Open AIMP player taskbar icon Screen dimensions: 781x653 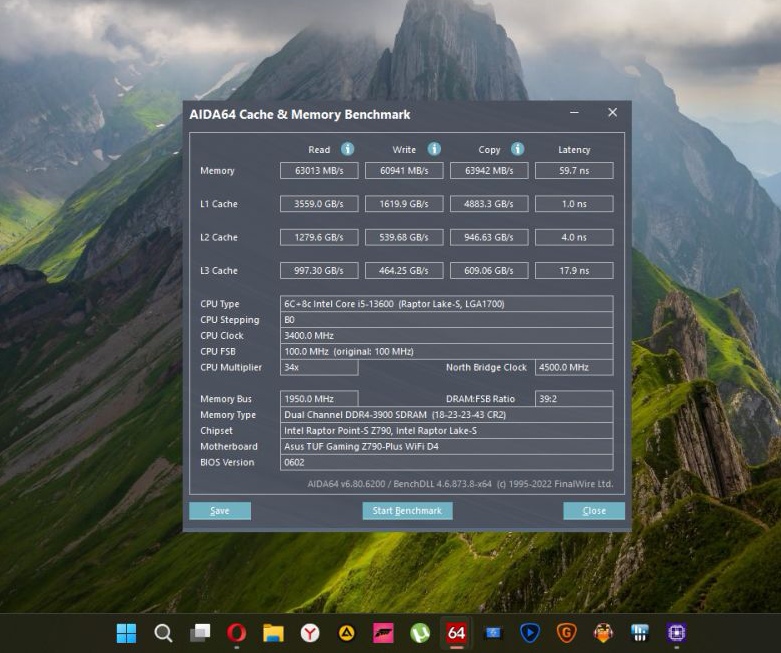[x=347, y=633]
